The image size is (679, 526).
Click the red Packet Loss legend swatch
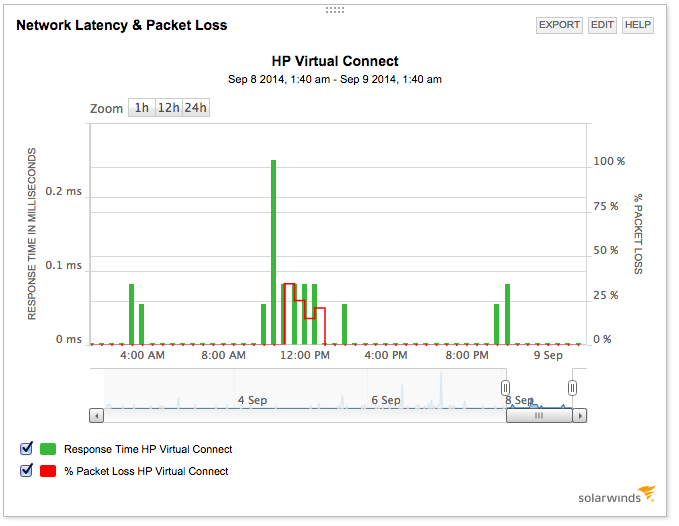pyautogui.click(x=48, y=471)
